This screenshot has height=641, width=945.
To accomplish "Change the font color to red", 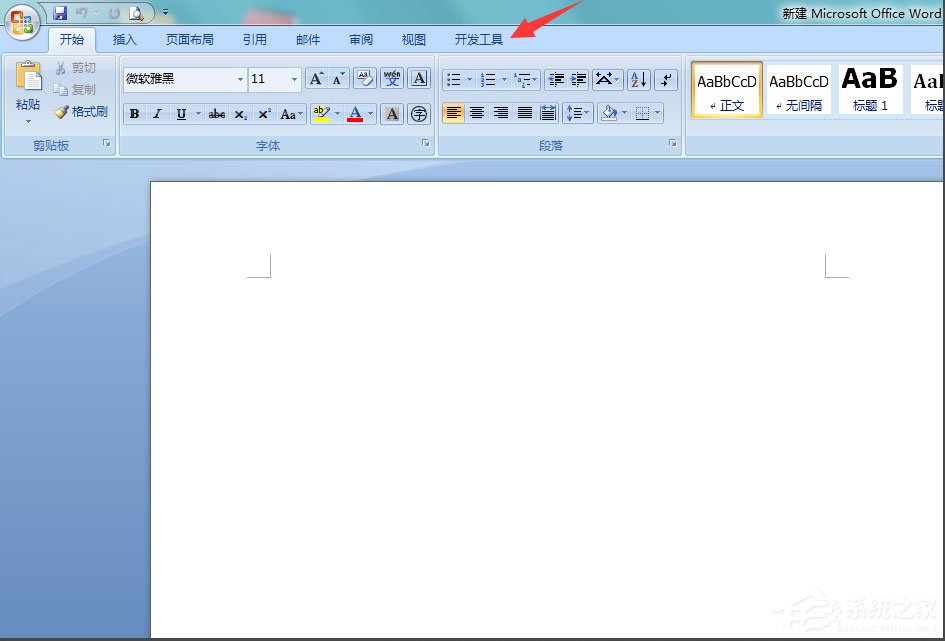I will pyautogui.click(x=356, y=113).
